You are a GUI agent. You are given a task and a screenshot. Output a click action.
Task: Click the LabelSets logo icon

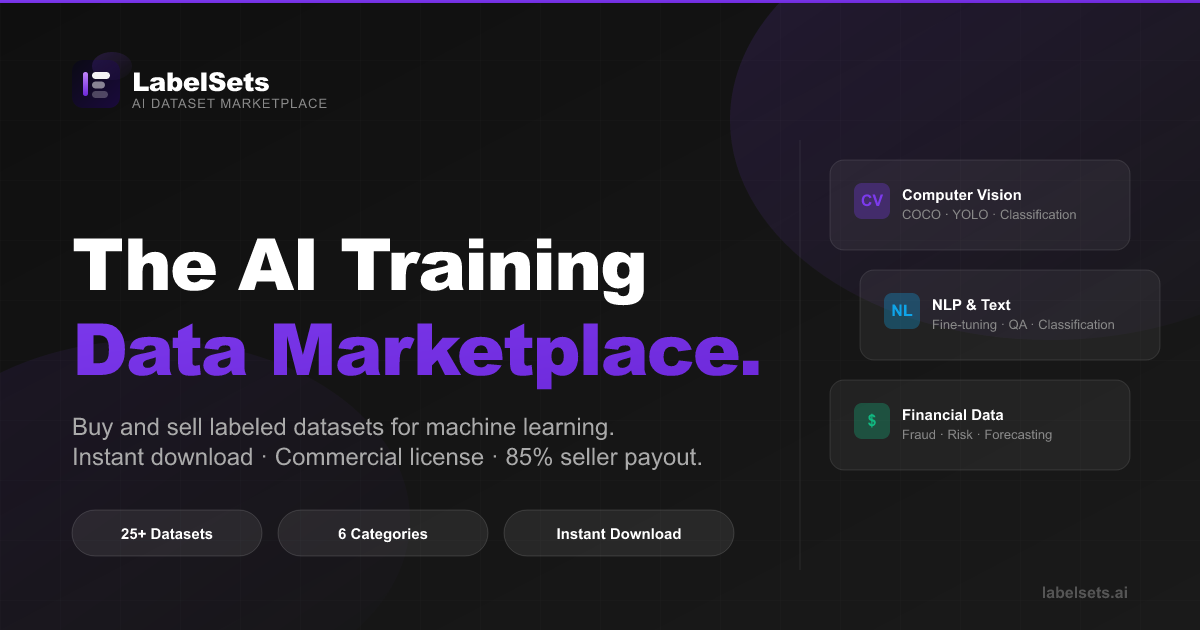(96, 84)
